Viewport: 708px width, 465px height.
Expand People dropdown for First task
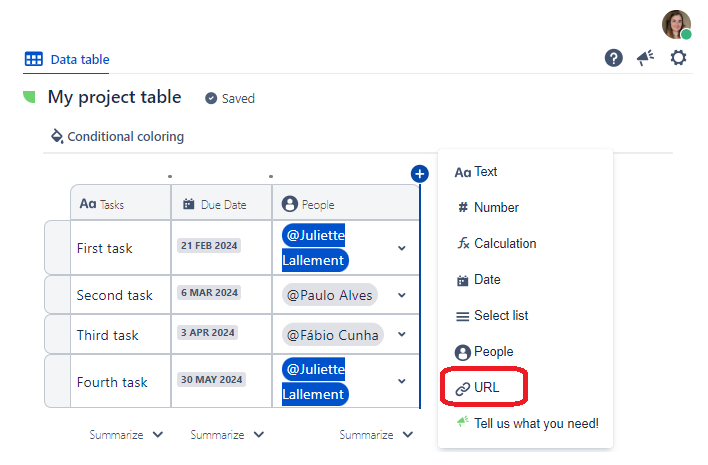(402, 248)
